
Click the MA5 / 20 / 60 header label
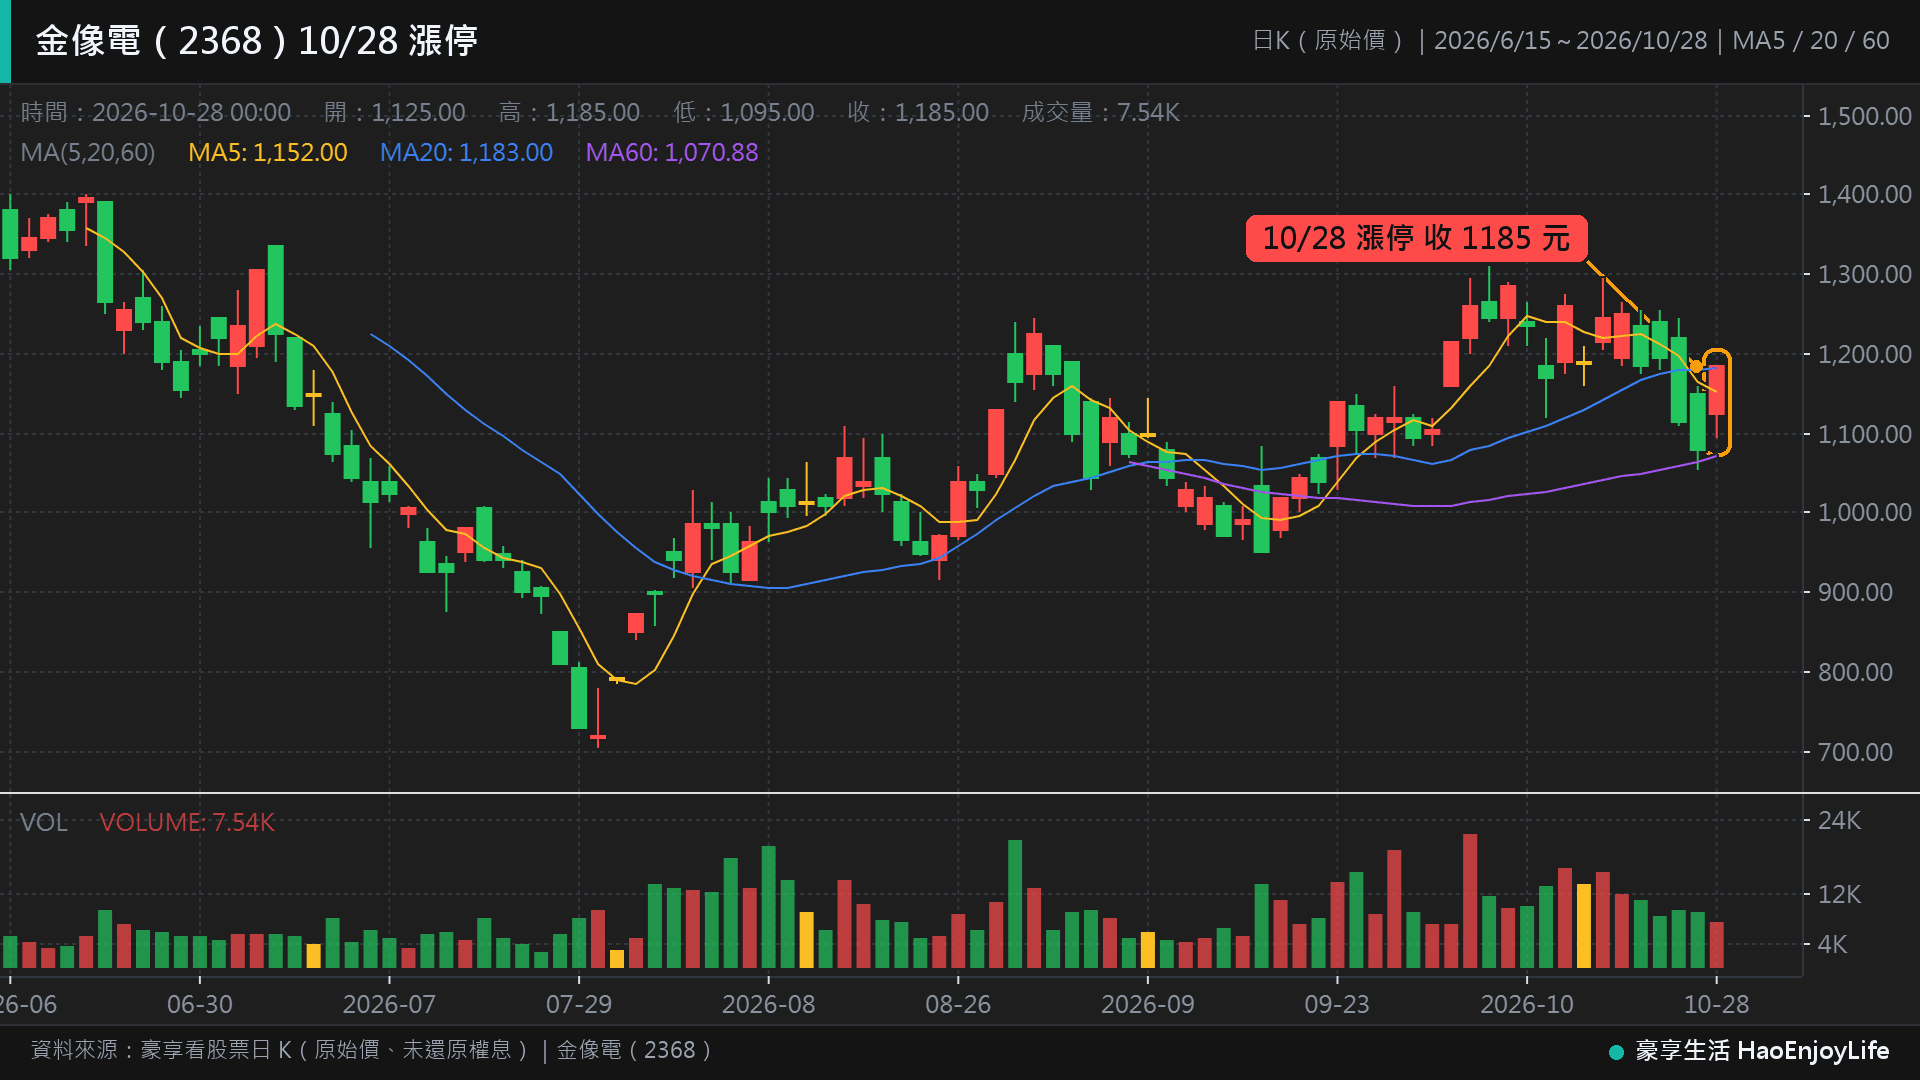(1810, 41)
